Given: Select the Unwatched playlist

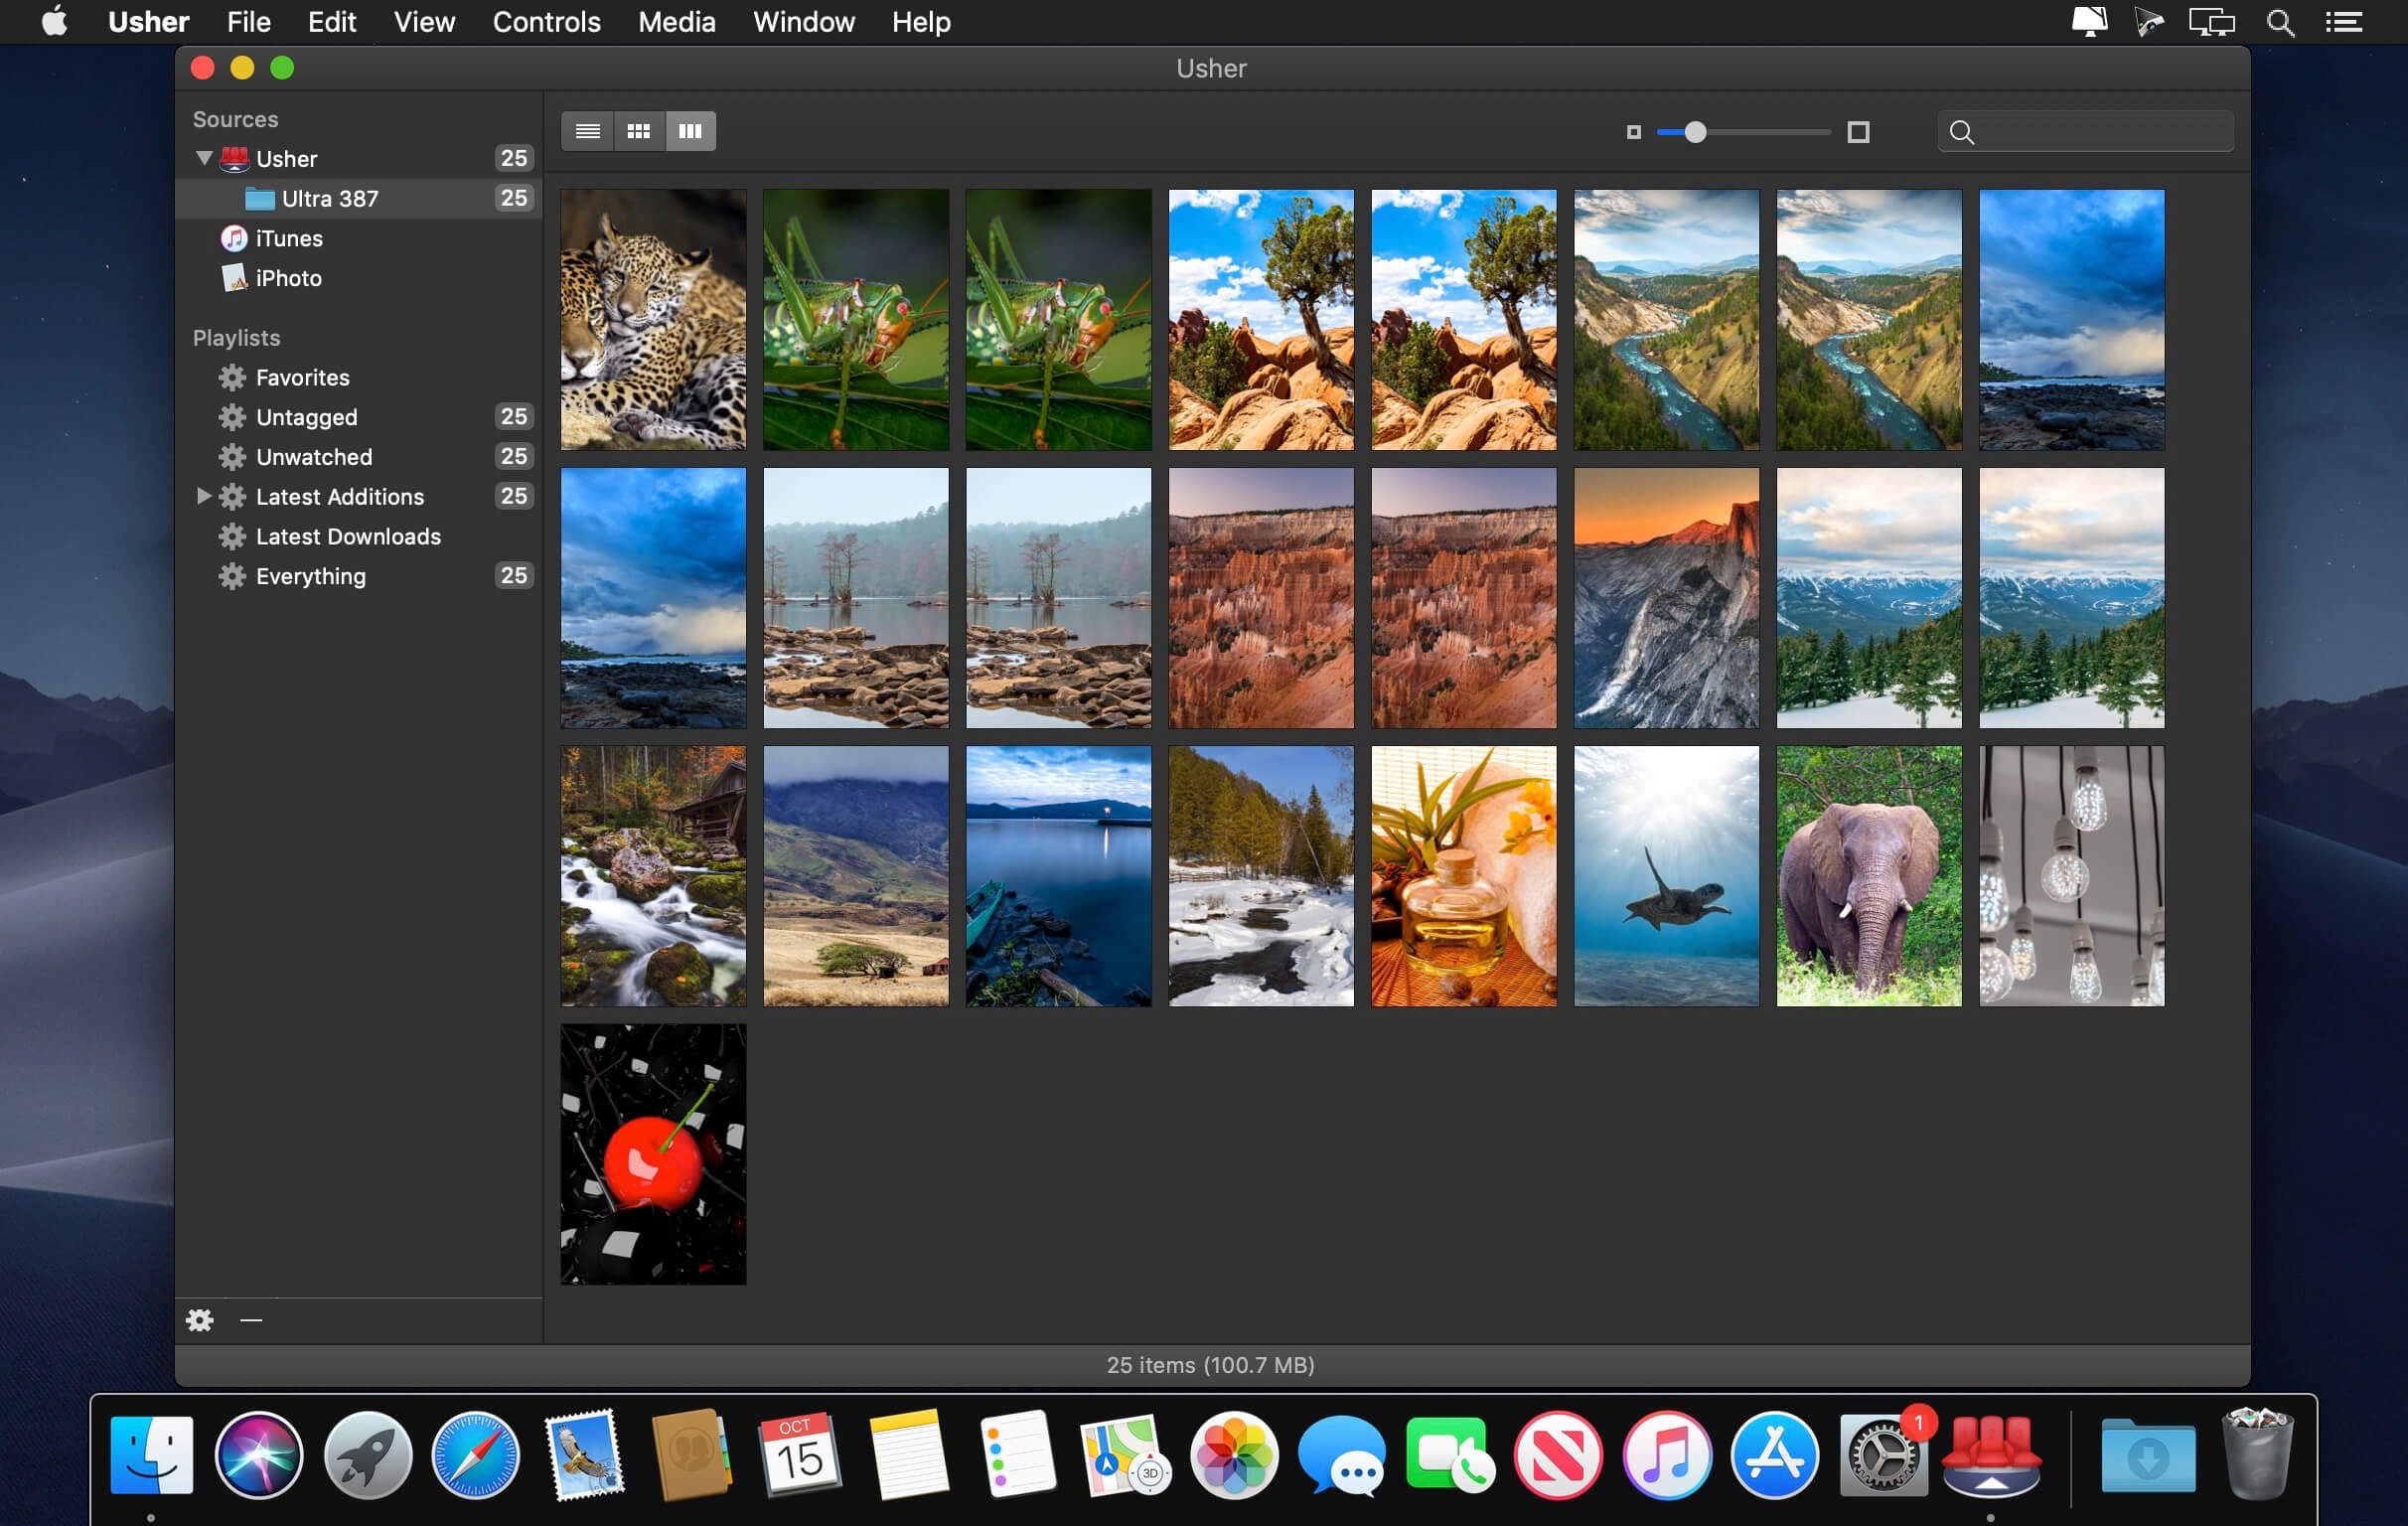Looking at the screenshot, I should click(313, 457).
